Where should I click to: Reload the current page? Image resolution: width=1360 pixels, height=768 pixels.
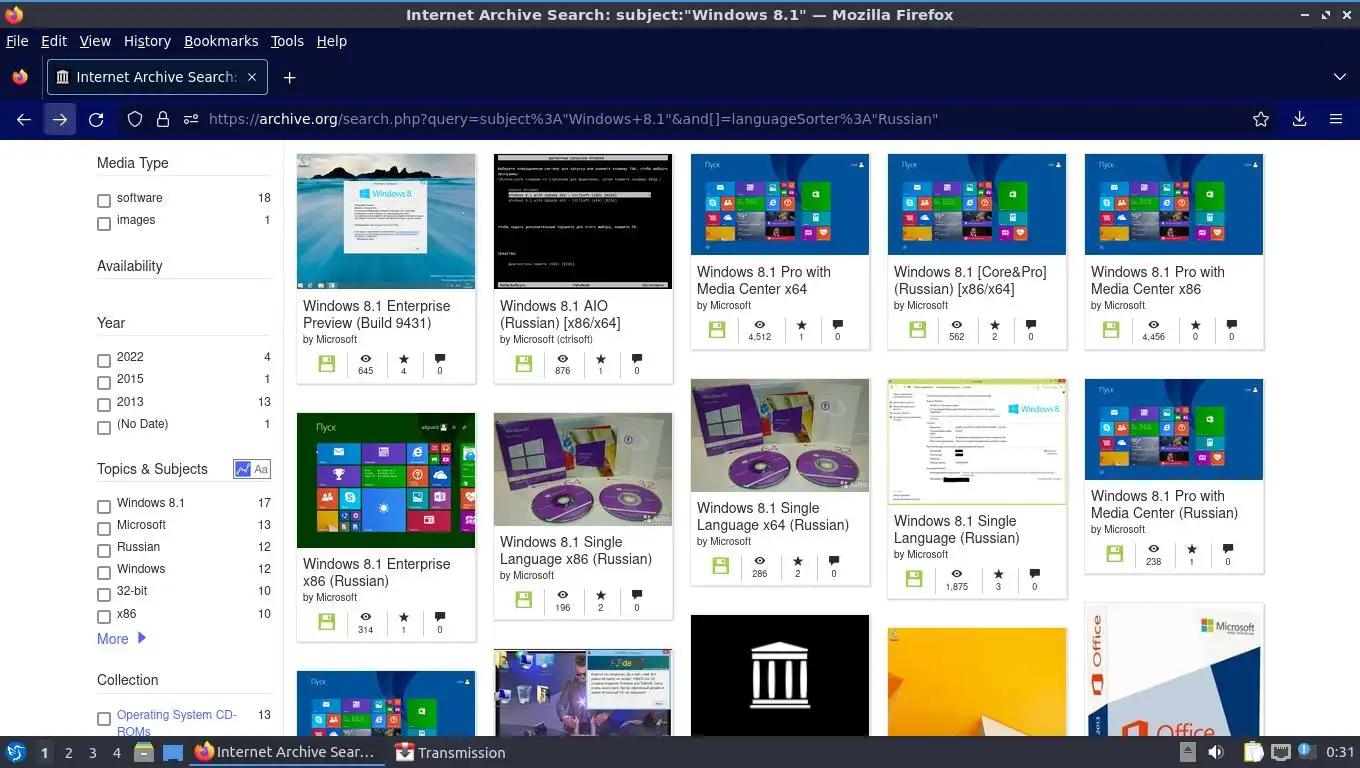pos(96,119)
